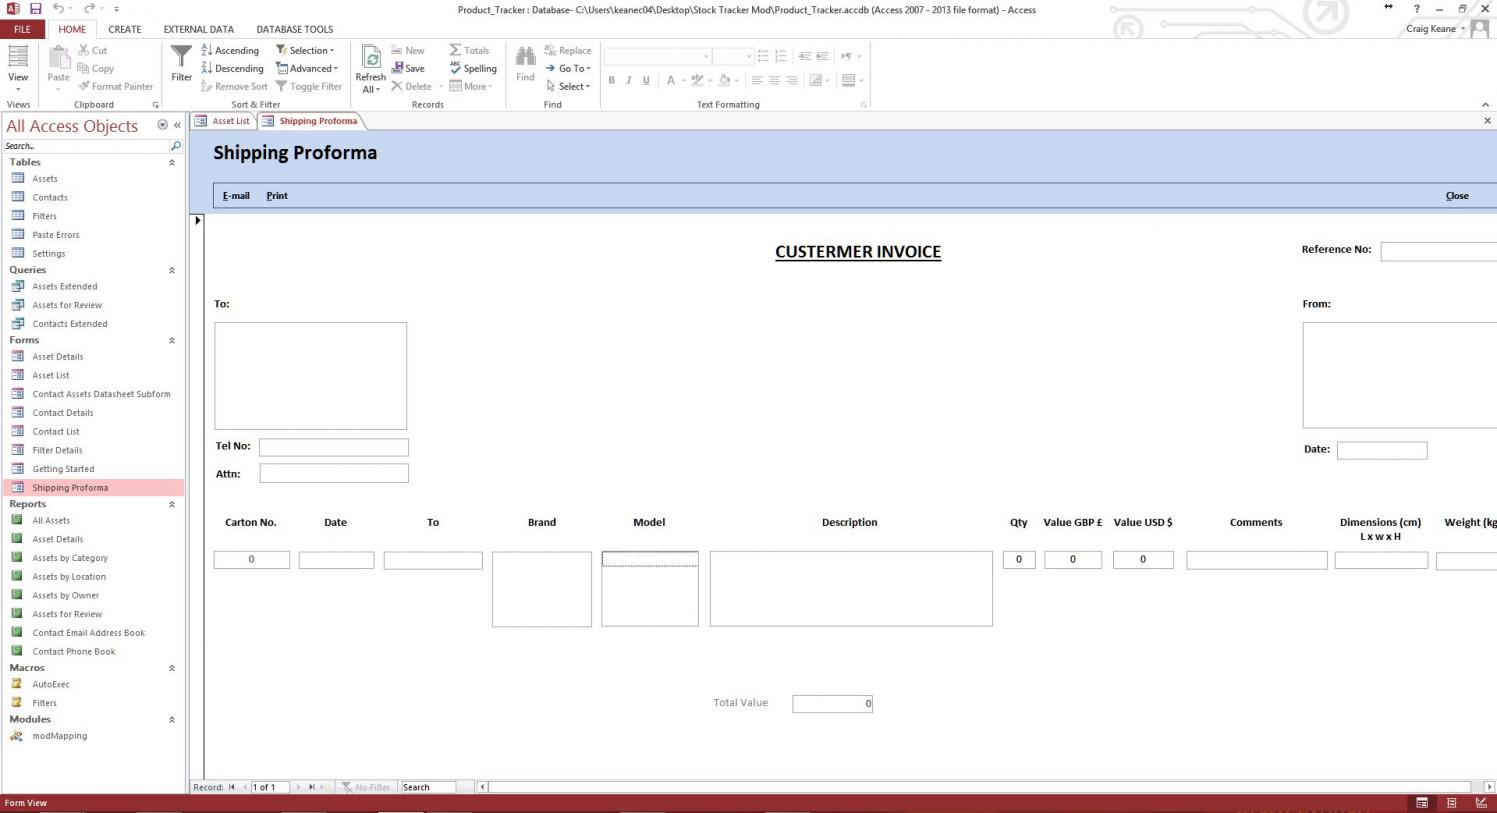
Task: Open the Assets by Category report
Action: click(x=70, y=558)
